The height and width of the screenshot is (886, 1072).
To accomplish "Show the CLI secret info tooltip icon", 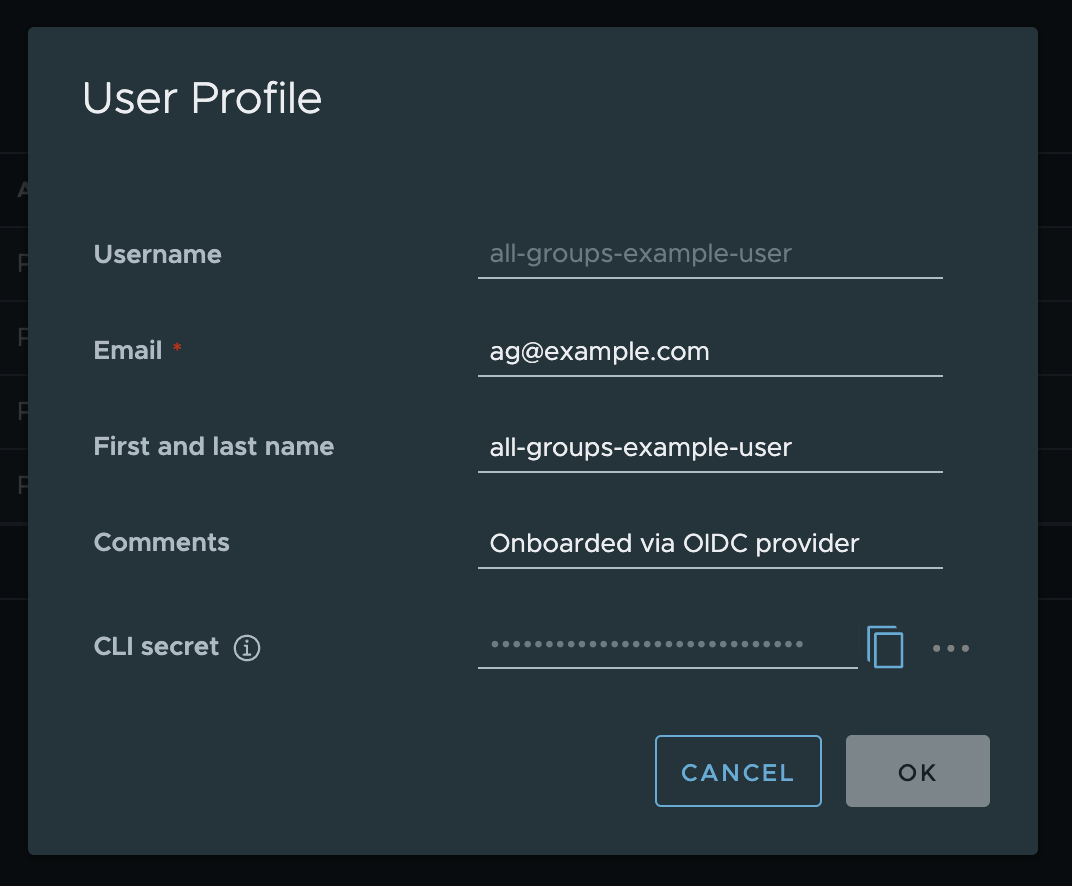I will (247, 648).
